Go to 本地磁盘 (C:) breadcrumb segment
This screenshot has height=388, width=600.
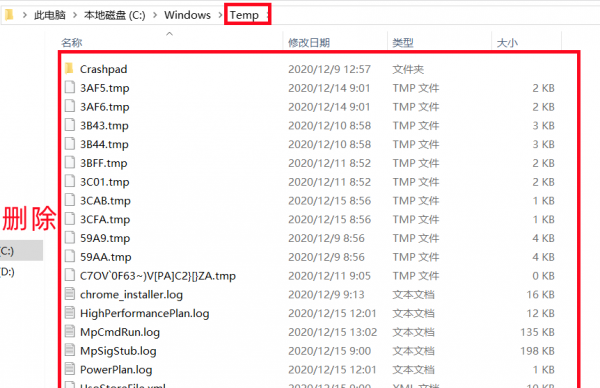pyautogui.click(x=115, y=15)
